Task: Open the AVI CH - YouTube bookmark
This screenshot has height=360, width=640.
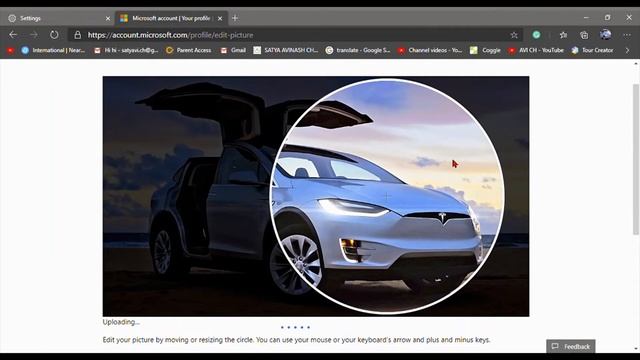Action: (536, 50)
